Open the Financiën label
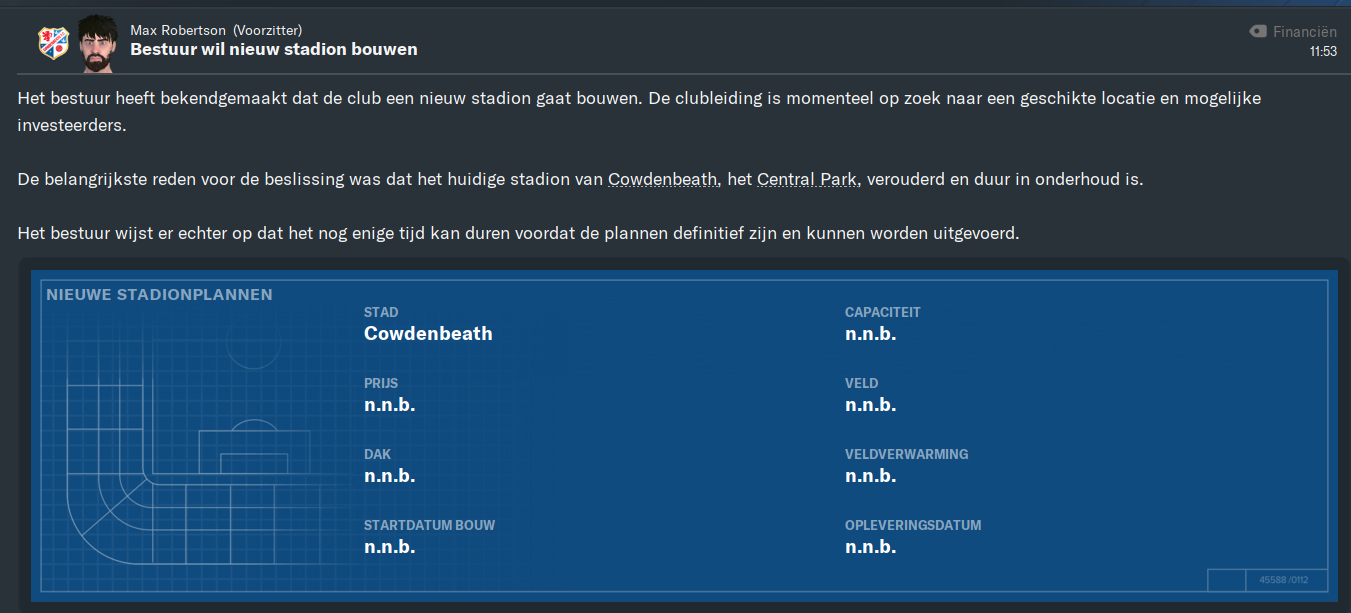Image resolution: width=1351 pixels, height=613 pixels. [x=1305, y=32]
